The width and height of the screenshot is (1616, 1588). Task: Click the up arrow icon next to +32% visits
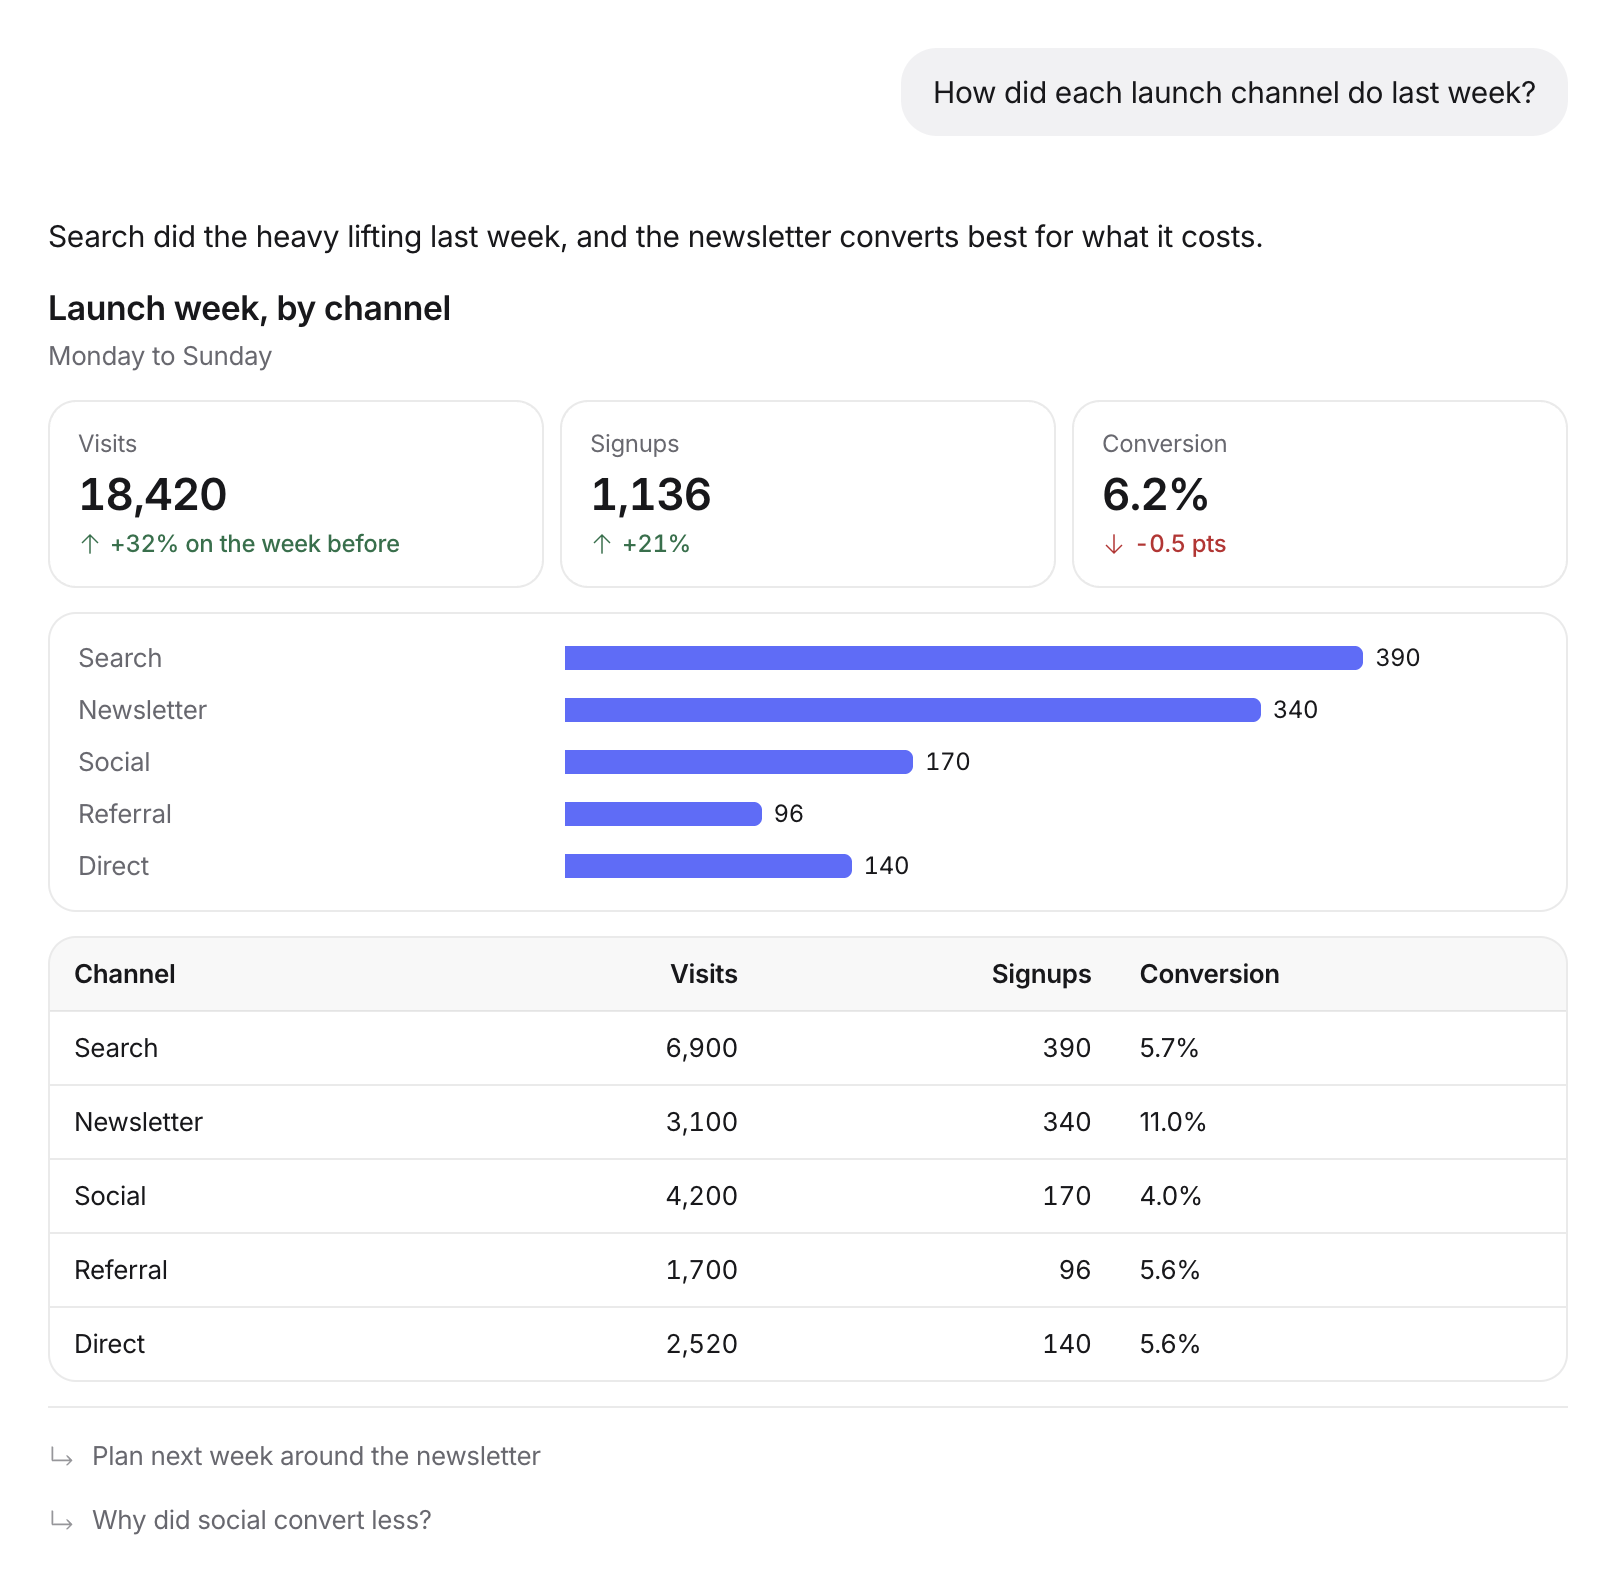point(90,544)
